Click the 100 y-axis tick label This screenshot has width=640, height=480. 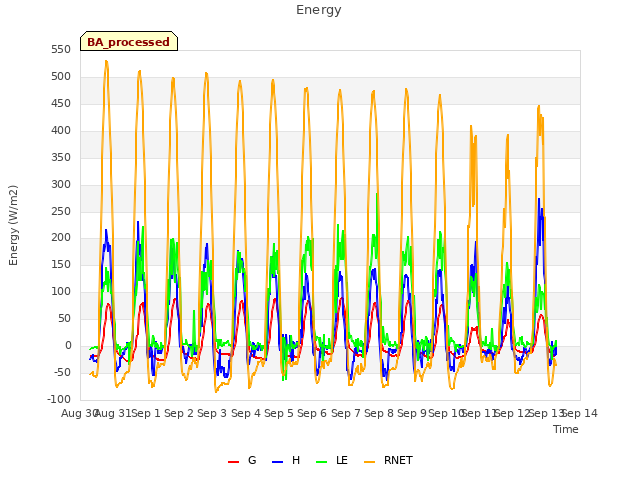pos(61,291)
